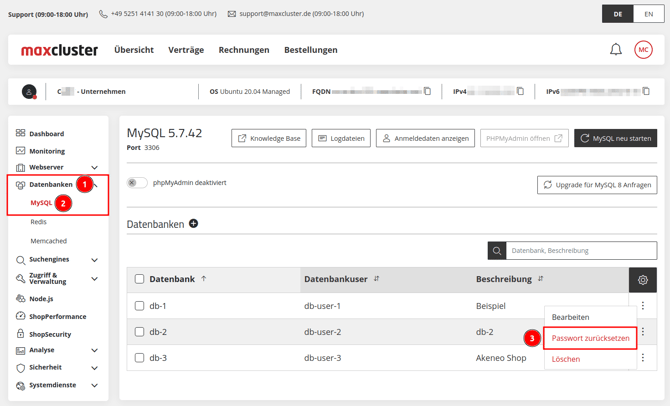Click the notification bell icon
Screen dimensions: 670x406
(616, 50)
